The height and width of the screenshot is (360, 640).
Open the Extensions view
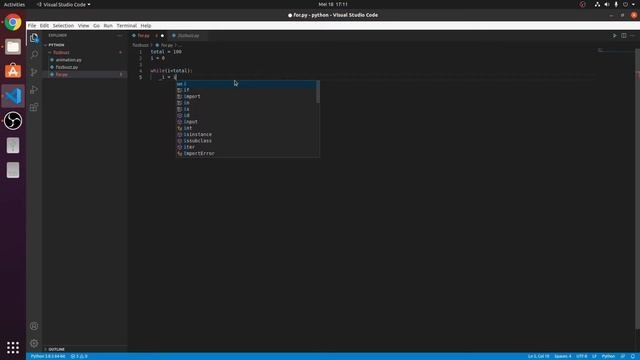click(34, 107)
